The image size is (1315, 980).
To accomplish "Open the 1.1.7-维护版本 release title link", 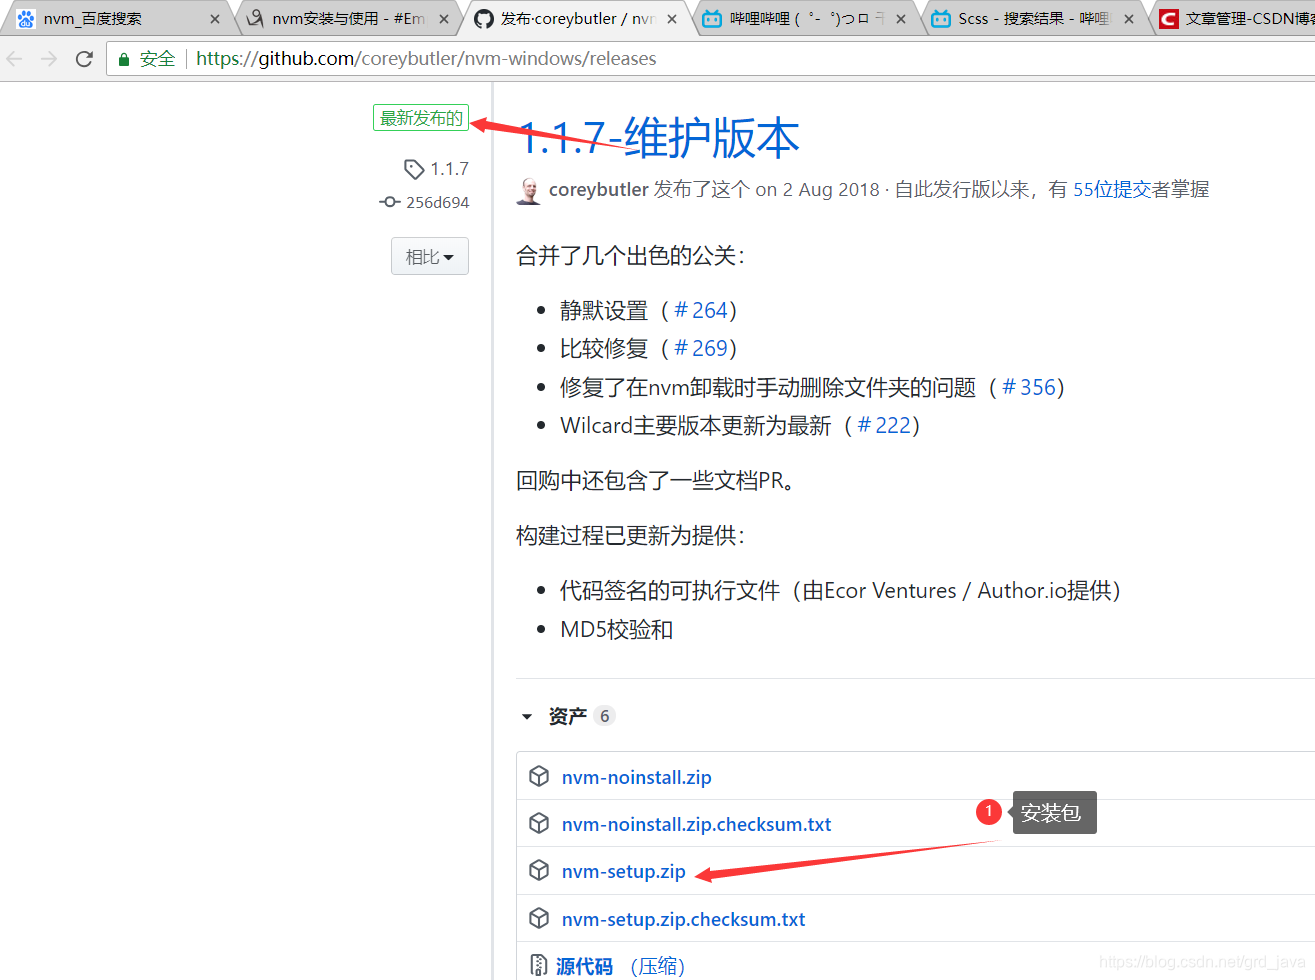I will pyautogui.click(x=660, y=138).
